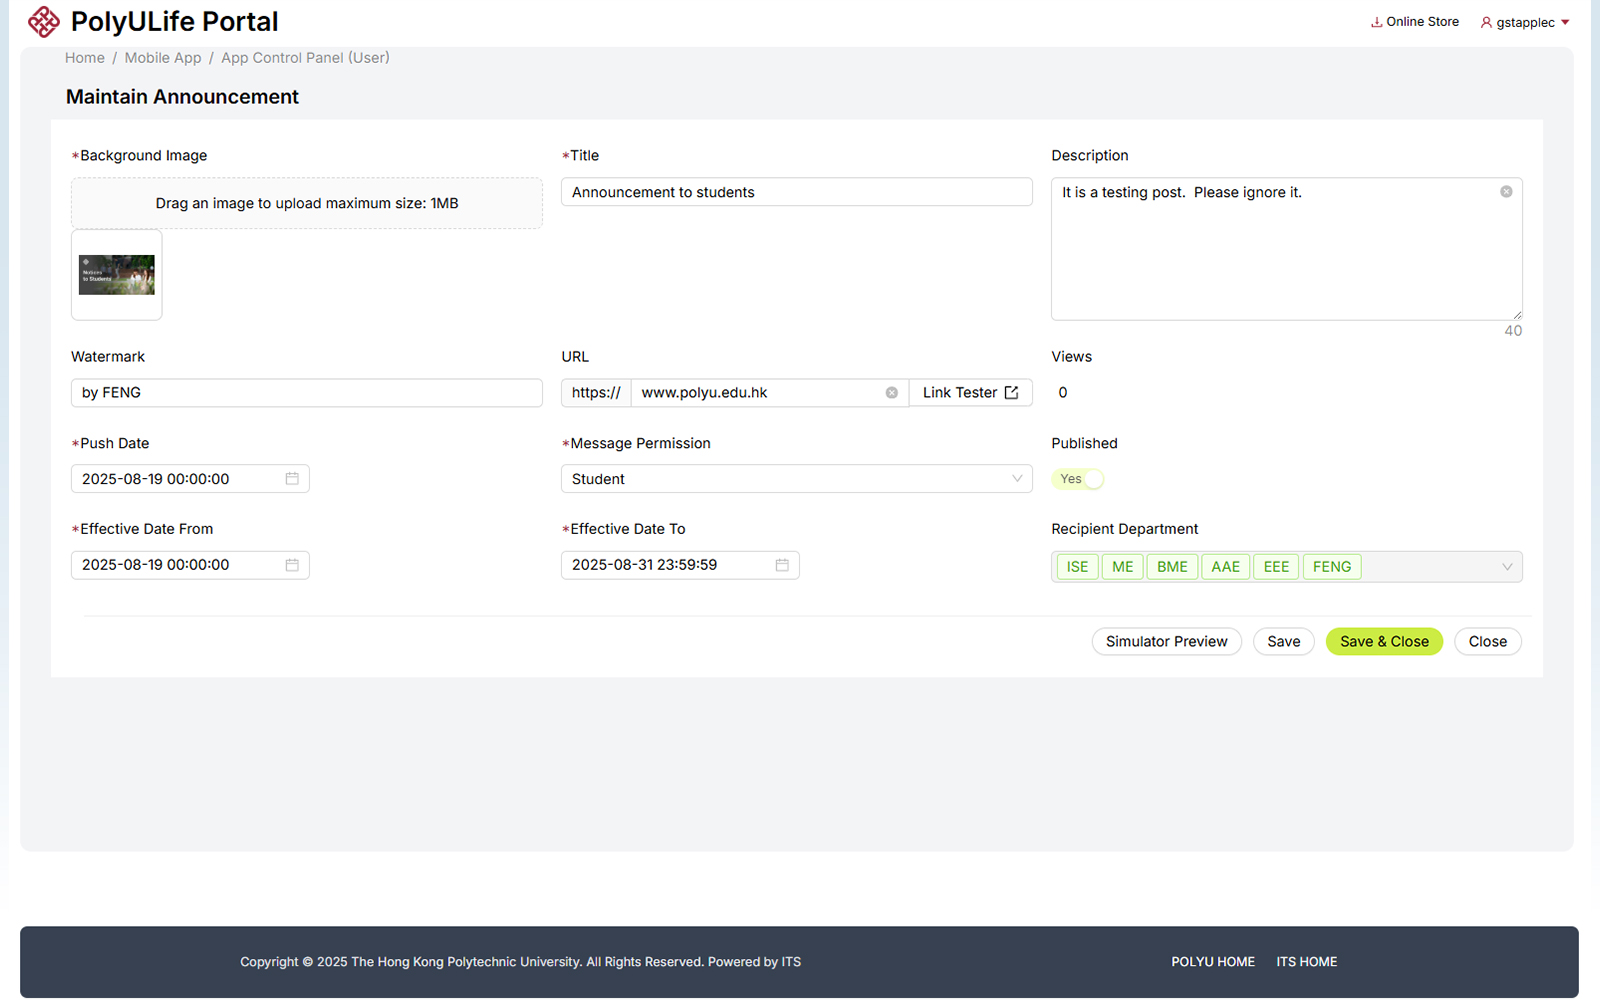
Task: Expand the Recipient Department dropdown arrow
Action: [1507, 567]
